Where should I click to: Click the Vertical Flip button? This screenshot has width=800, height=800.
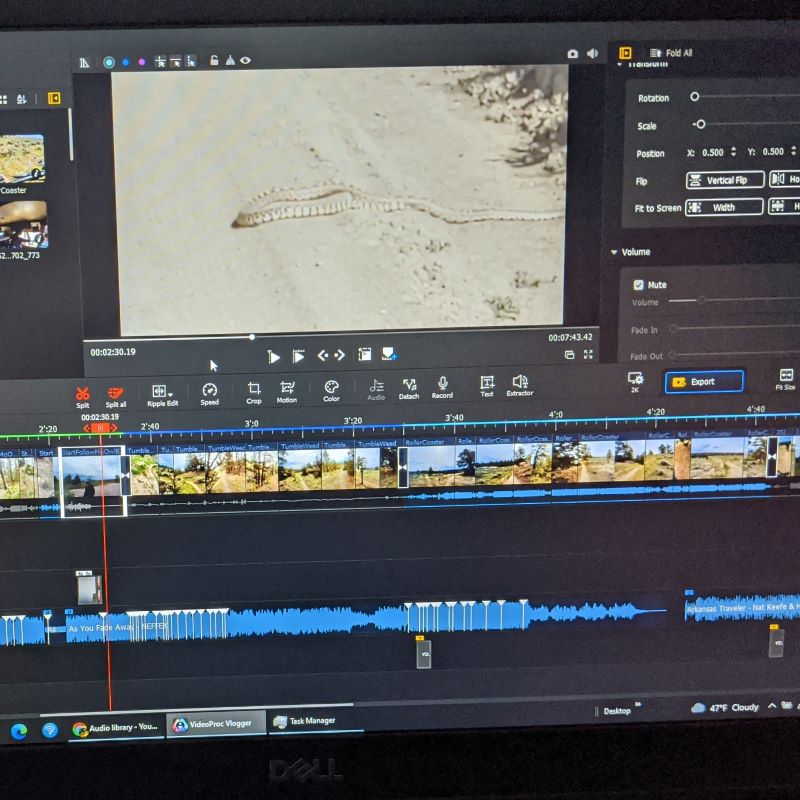click(724, 180)
